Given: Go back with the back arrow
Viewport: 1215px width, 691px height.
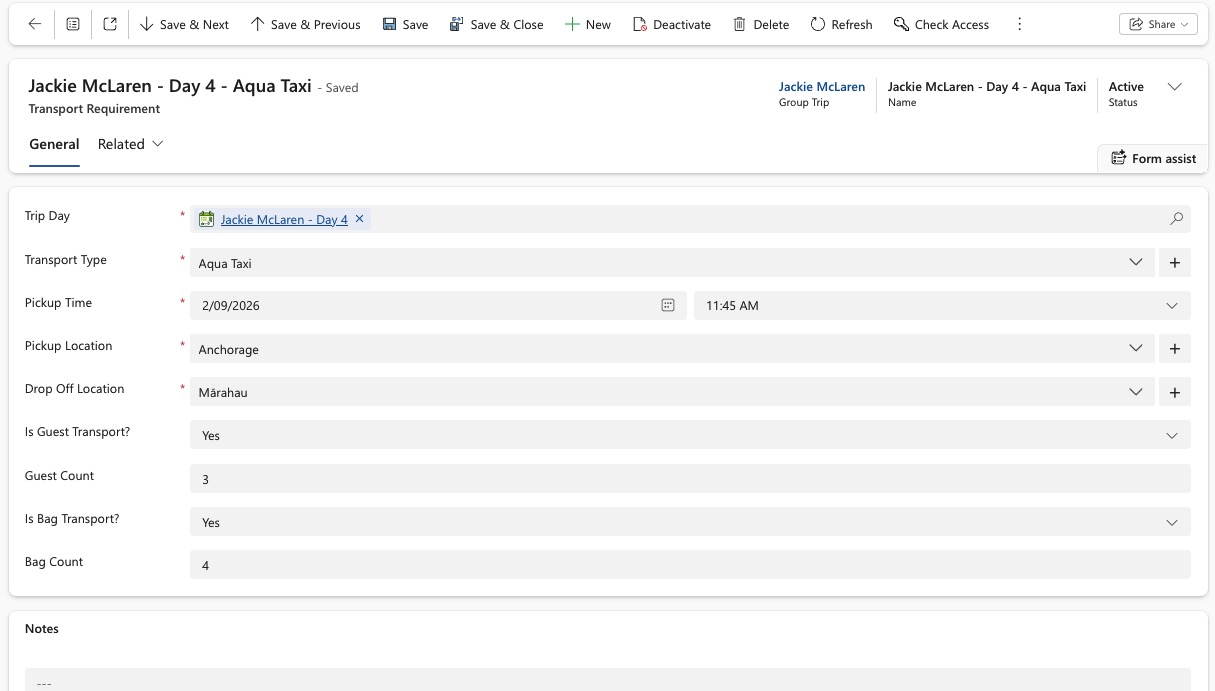Looking at the screenshot, I should 35,24.
